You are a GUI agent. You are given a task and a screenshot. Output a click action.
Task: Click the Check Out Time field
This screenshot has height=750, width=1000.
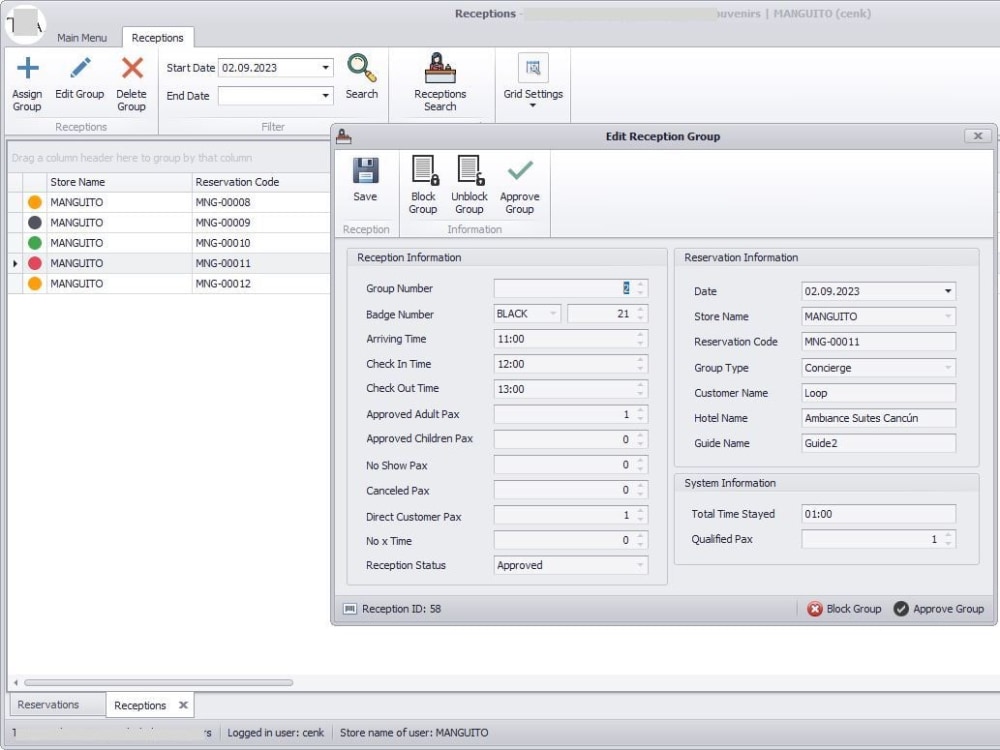click(570, 389)
